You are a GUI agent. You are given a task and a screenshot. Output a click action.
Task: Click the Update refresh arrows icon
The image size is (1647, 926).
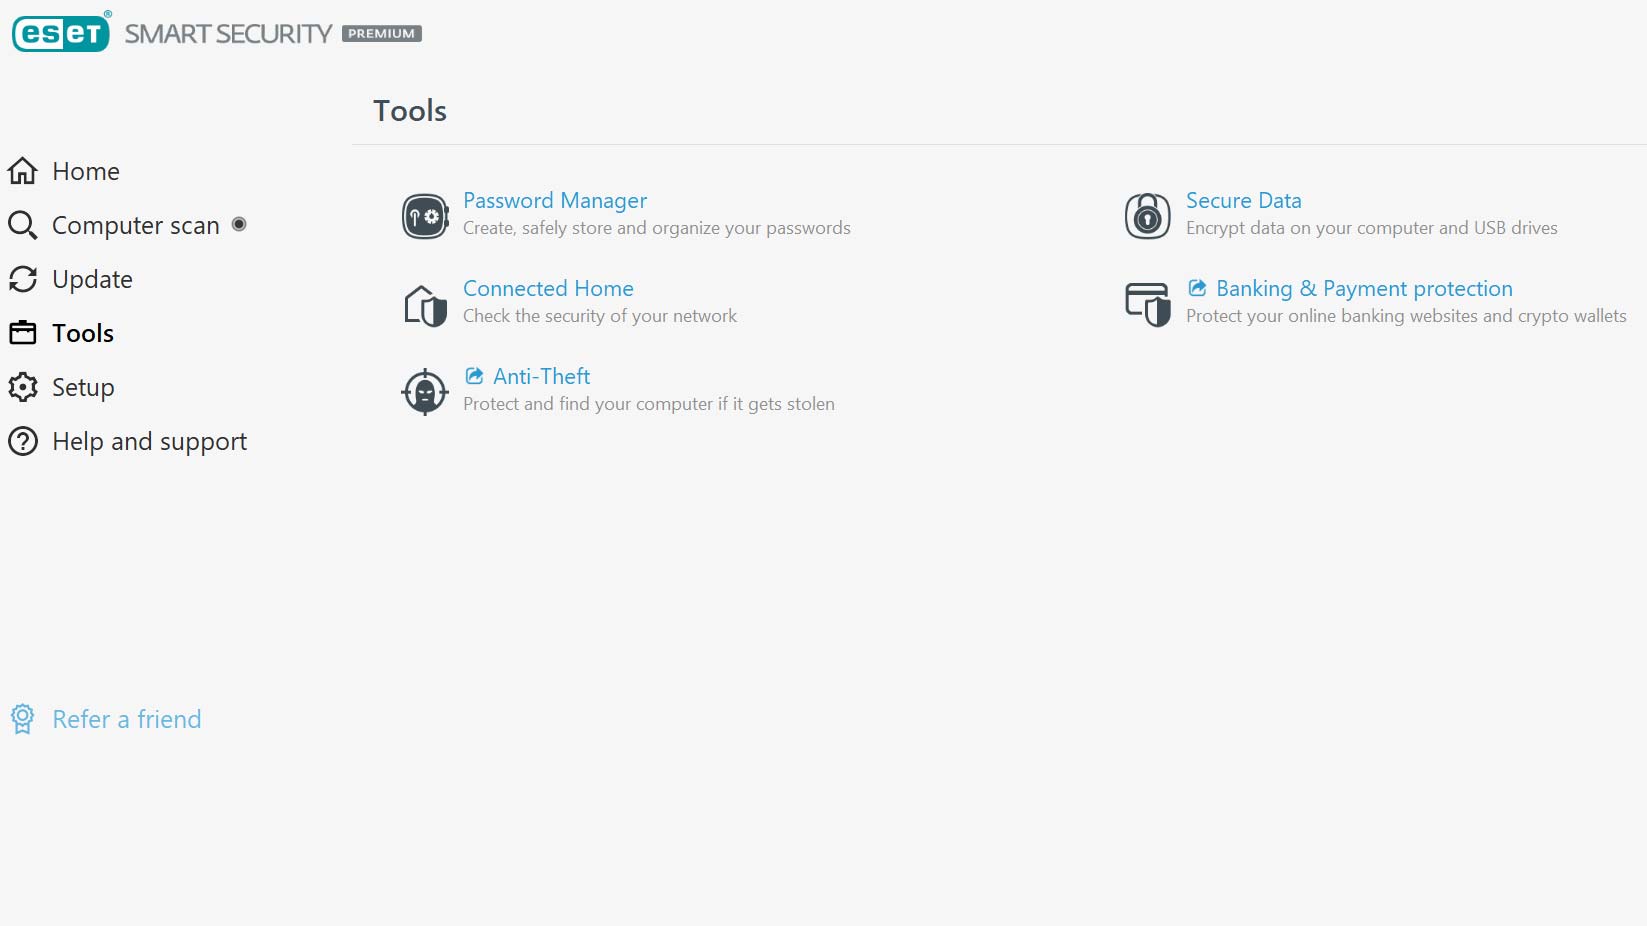click(x=23, y=279)
